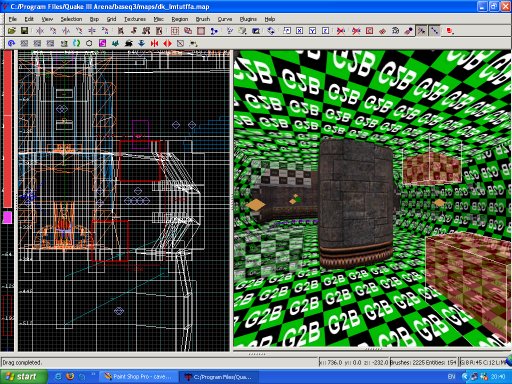Click the Quake editor taskbar button
The width and height of the screenshot is (512, 384).
pos(220,377)
